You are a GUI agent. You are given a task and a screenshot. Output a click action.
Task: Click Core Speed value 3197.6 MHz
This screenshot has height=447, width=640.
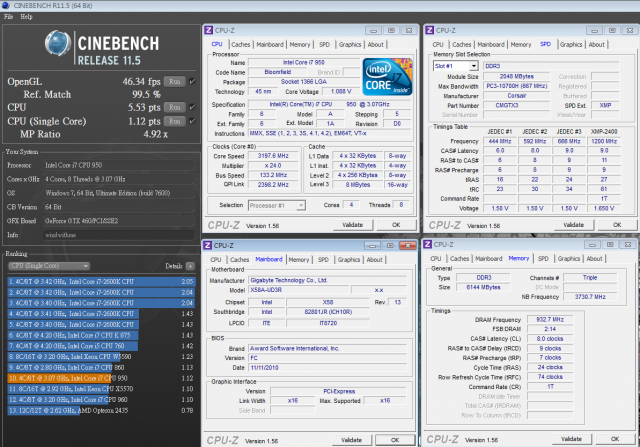[273, 156]
